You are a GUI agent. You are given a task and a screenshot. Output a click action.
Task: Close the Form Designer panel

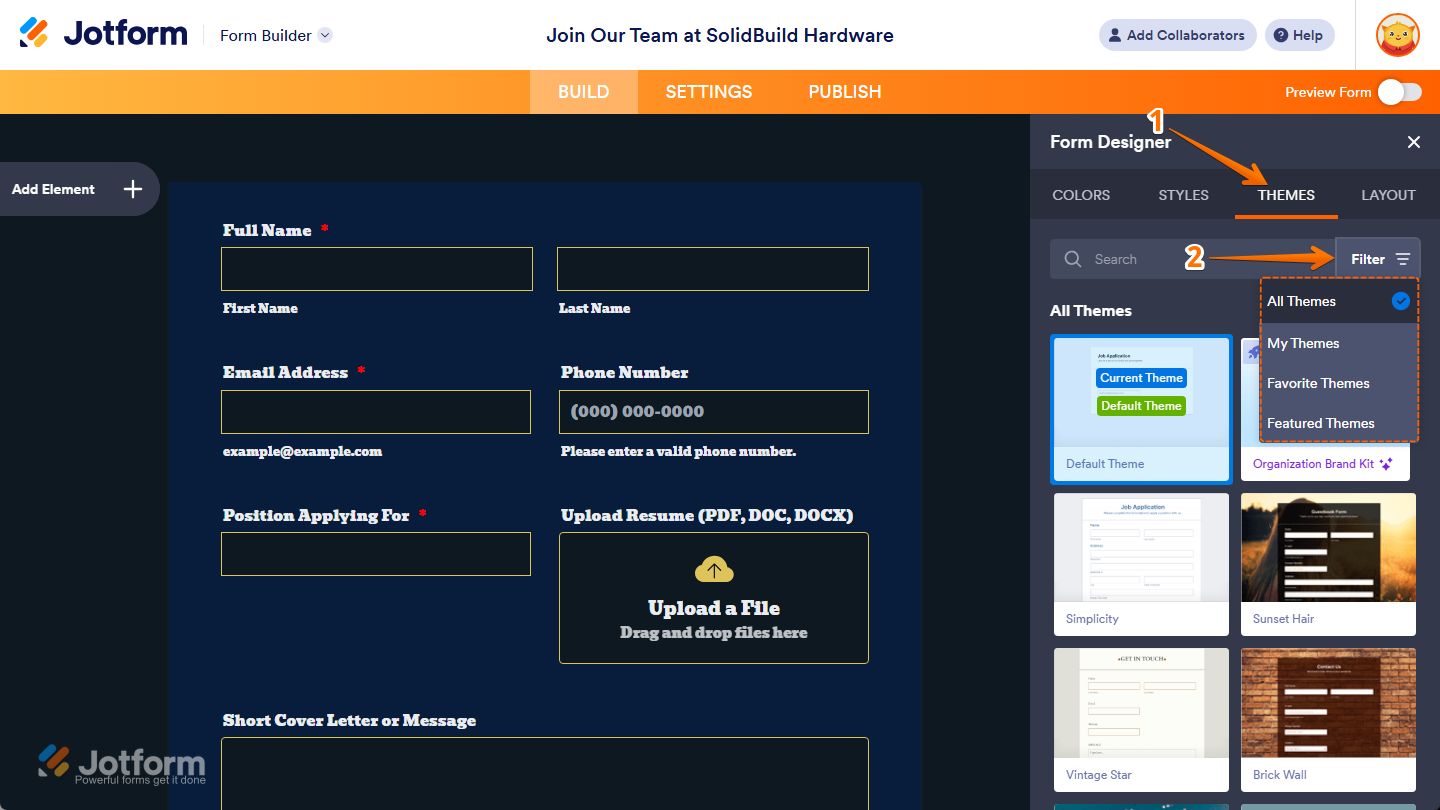(1413, 142)
